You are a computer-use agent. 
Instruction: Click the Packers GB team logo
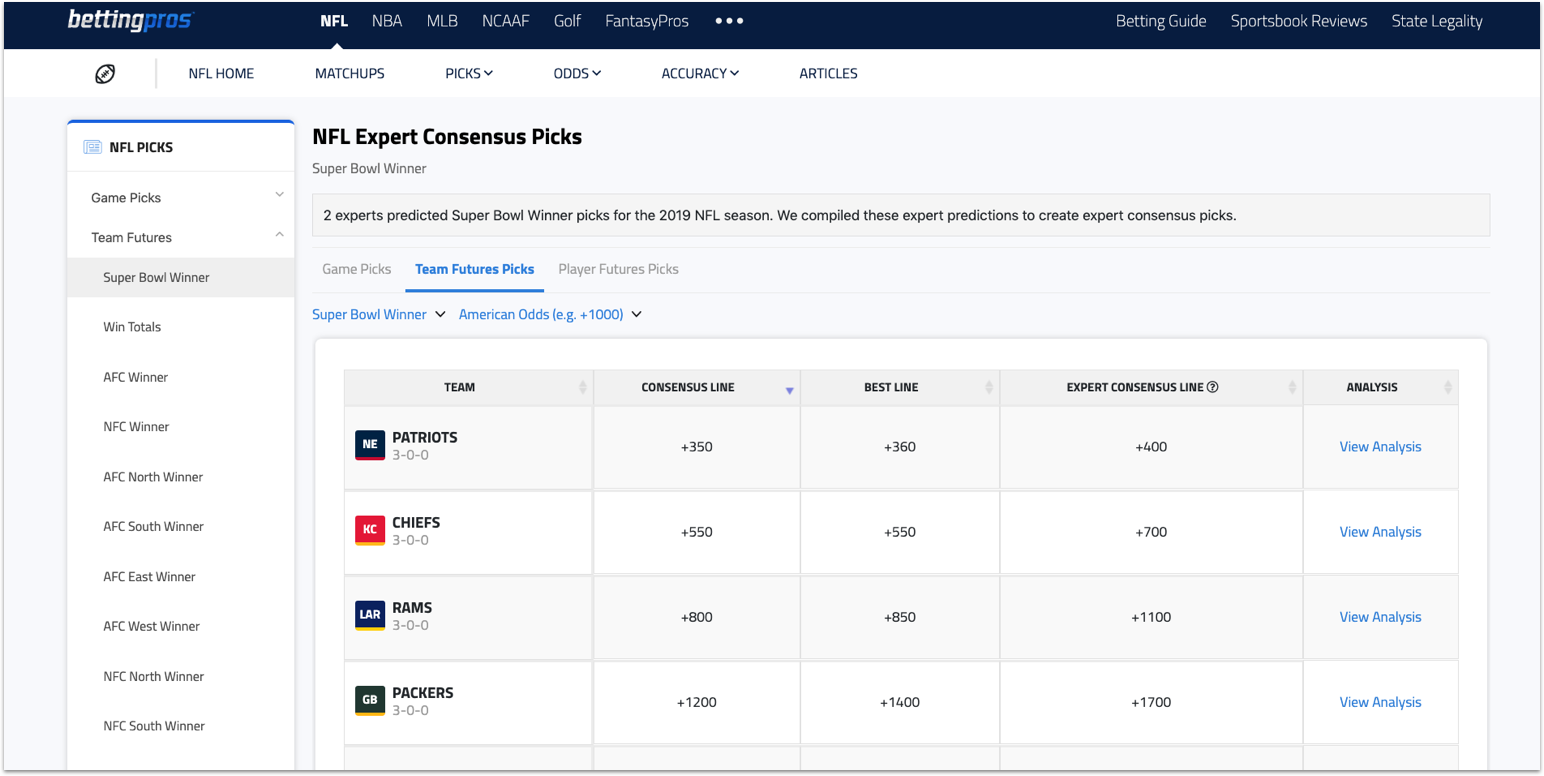click(x=370, y=700)
